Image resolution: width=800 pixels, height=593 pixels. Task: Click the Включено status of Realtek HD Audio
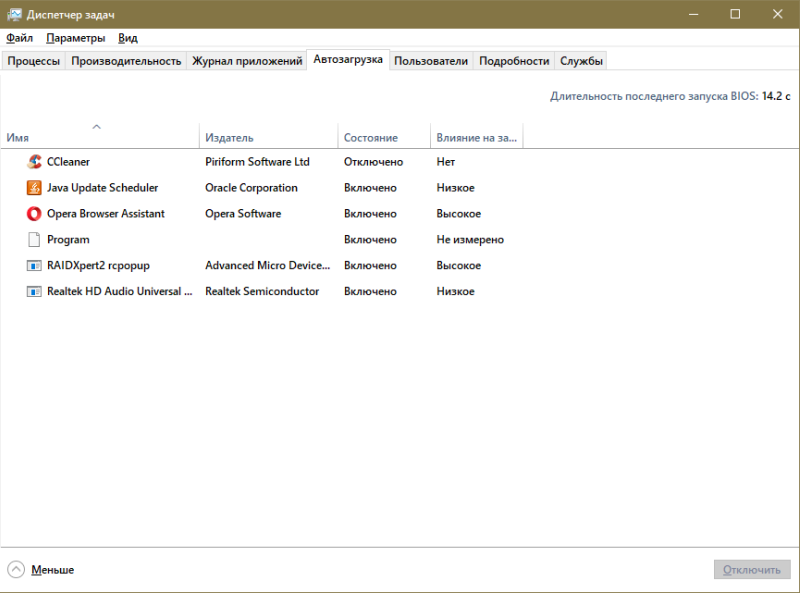pyautogui.click(x=370, y=291)
